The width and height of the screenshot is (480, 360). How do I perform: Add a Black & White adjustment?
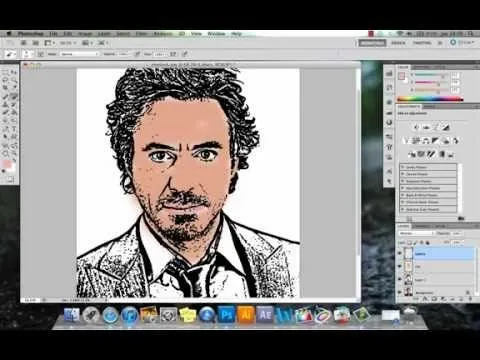click(435, 141)
